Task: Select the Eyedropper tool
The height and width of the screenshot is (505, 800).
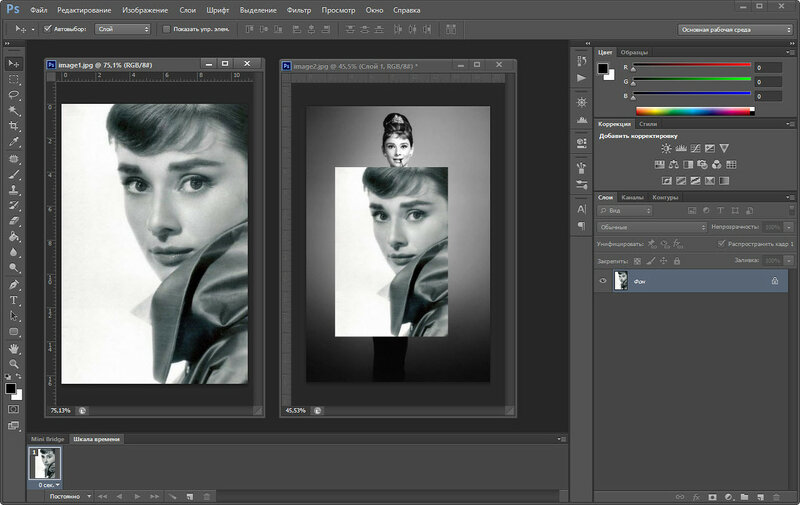Action: click(13, 142)
